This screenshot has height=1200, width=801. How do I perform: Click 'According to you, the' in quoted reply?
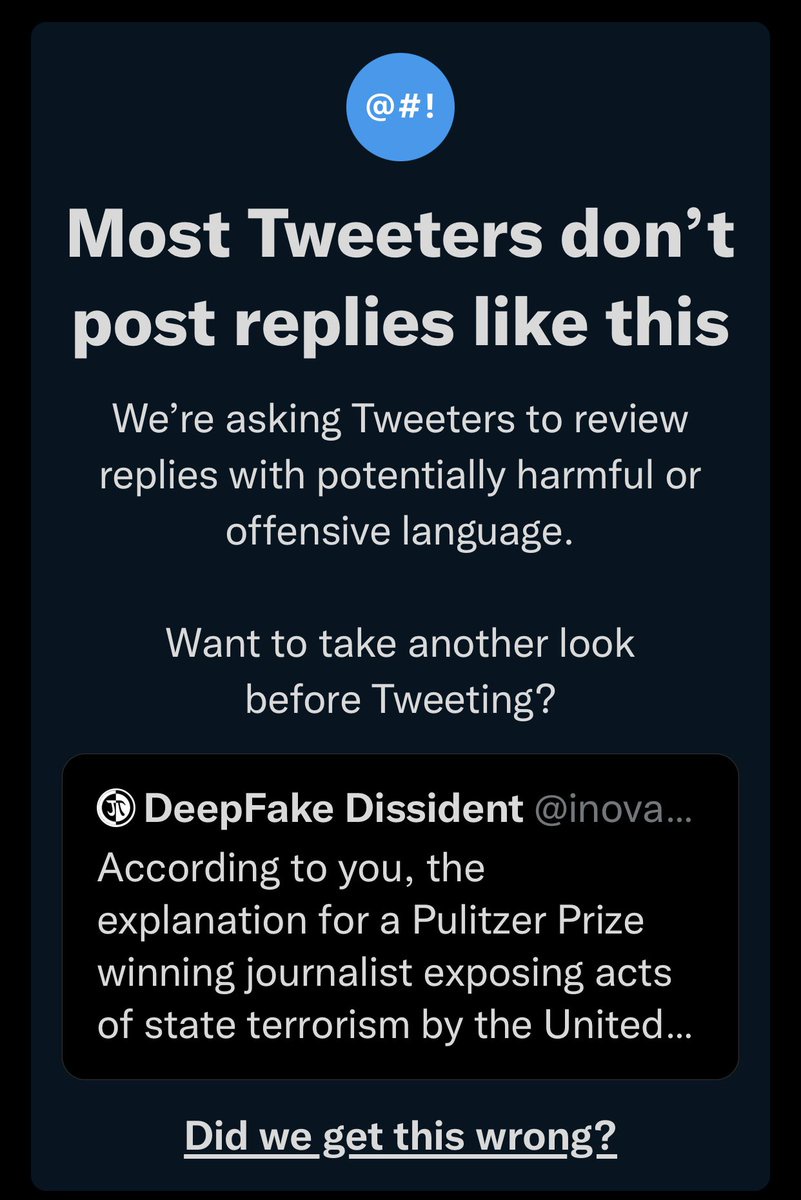click(291, 867)
